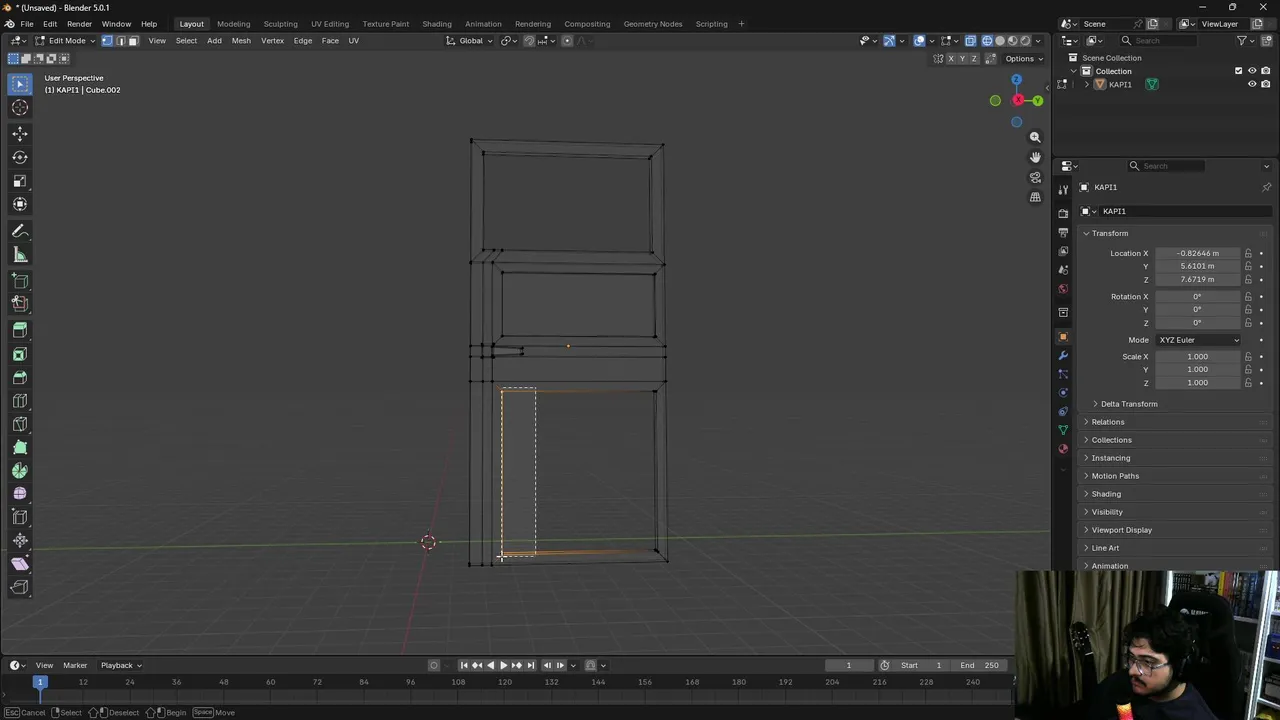Open the Modifiers wrench properties tab
This screenshot has width=1280, height=720.
1063,355
